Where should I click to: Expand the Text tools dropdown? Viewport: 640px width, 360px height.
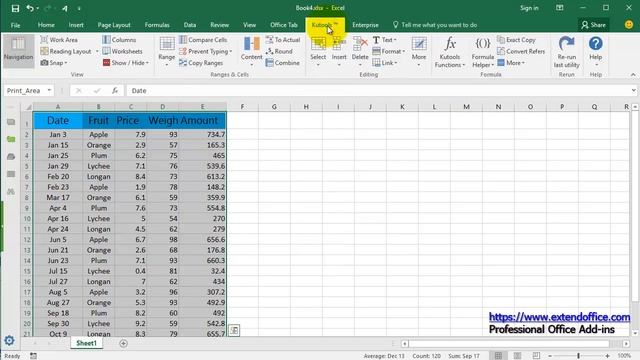[384, 40]
